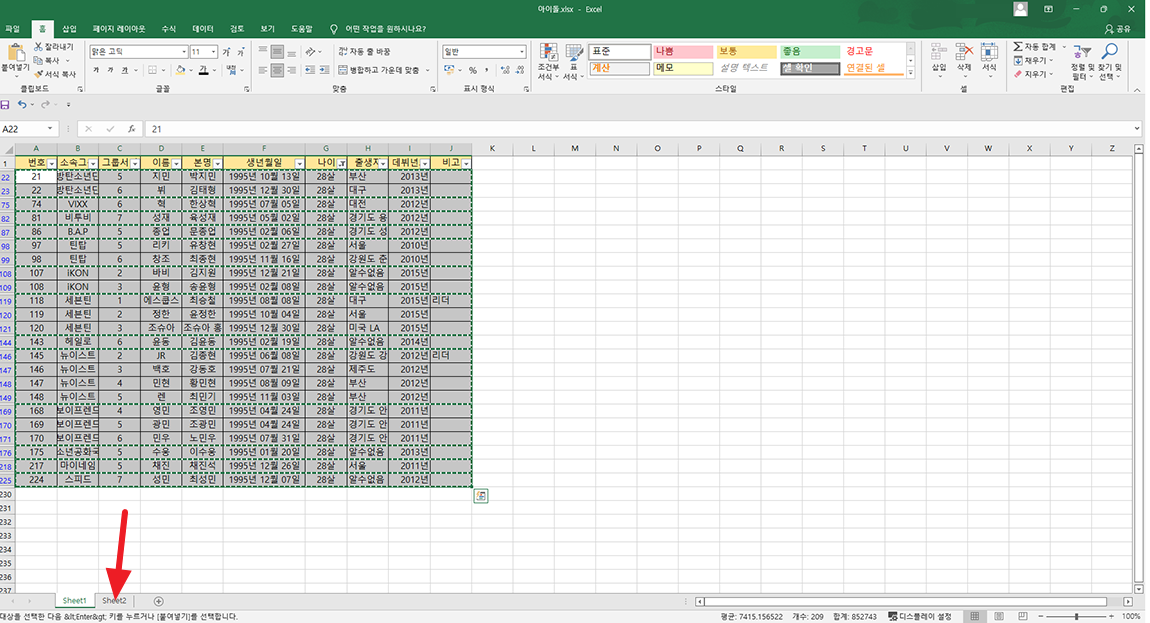Open the Name Box dropdown for A22
The image size is (1150, 623).
(50, 128)
